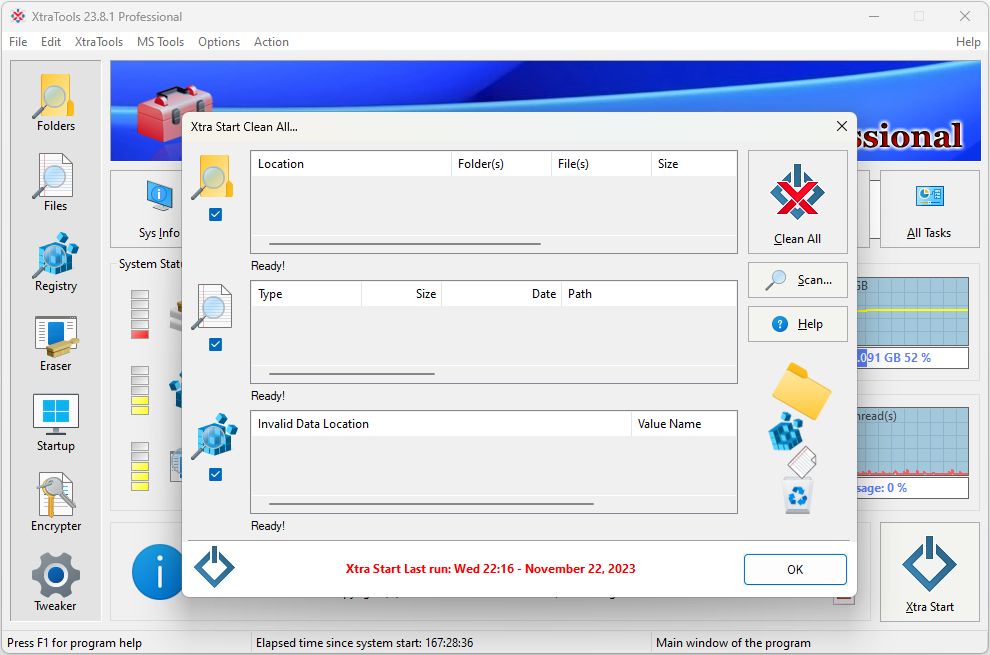This screenshot has width=990, height=655.
Task: Open the Folders tool in sidebar
Action: click(x=56, y=103)
